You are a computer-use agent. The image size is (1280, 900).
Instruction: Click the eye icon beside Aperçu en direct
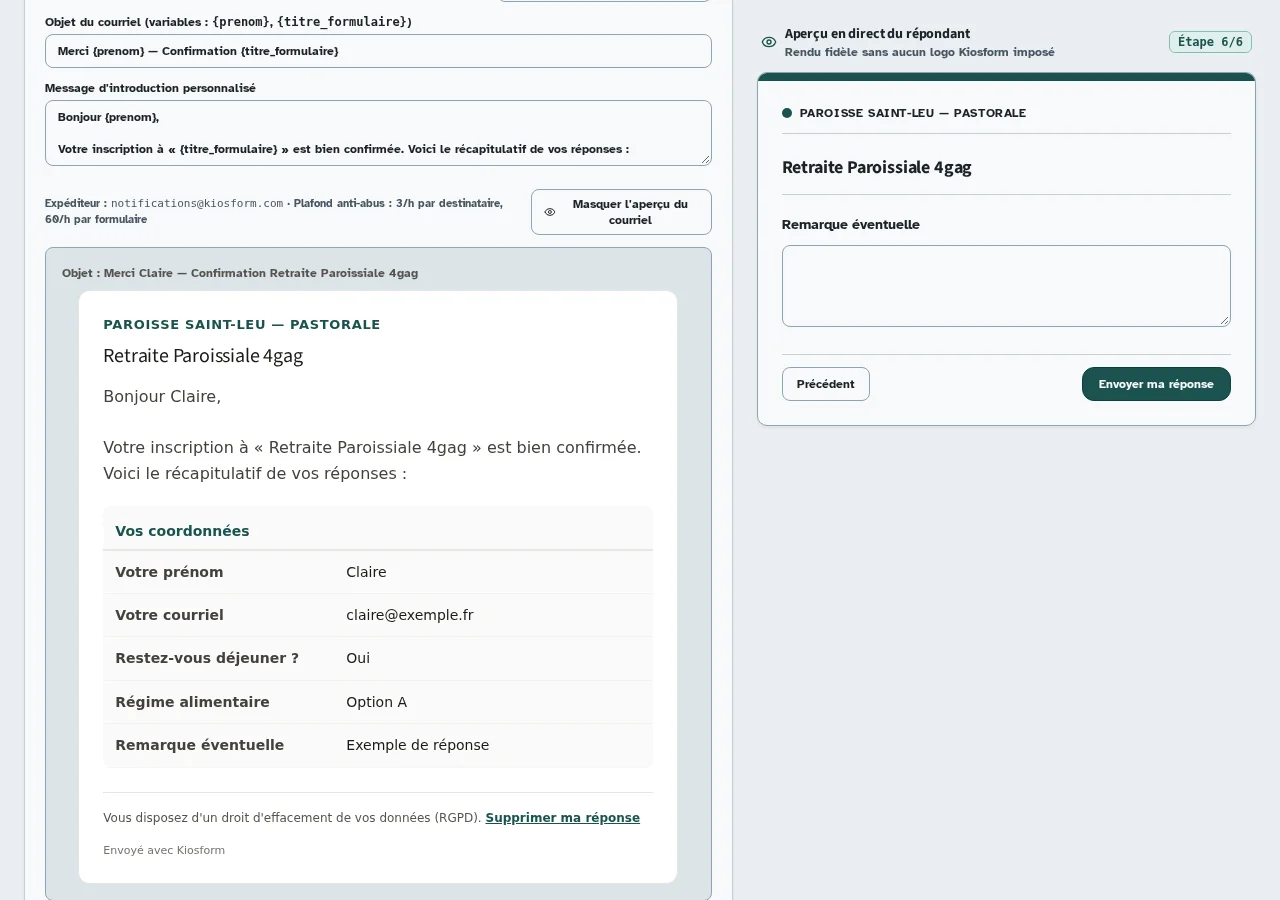769,42
